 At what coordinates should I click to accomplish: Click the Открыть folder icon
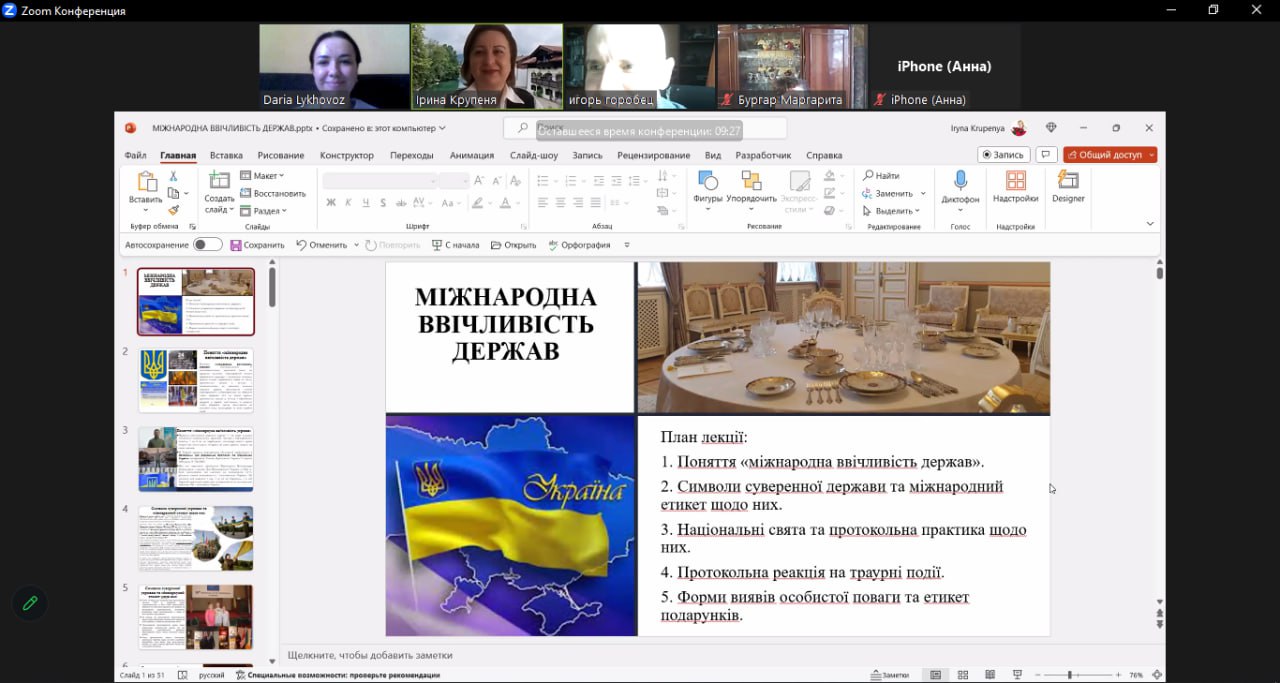pos(496,245)
